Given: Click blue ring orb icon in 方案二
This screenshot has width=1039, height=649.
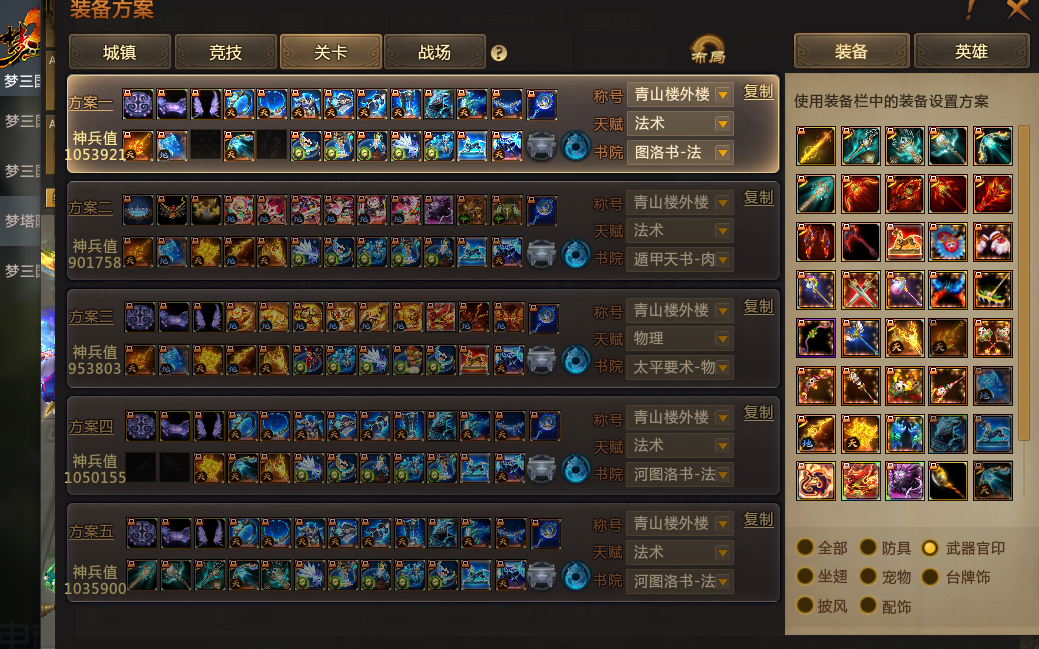Looking at the screenshot, I should (x=575, y=253).
